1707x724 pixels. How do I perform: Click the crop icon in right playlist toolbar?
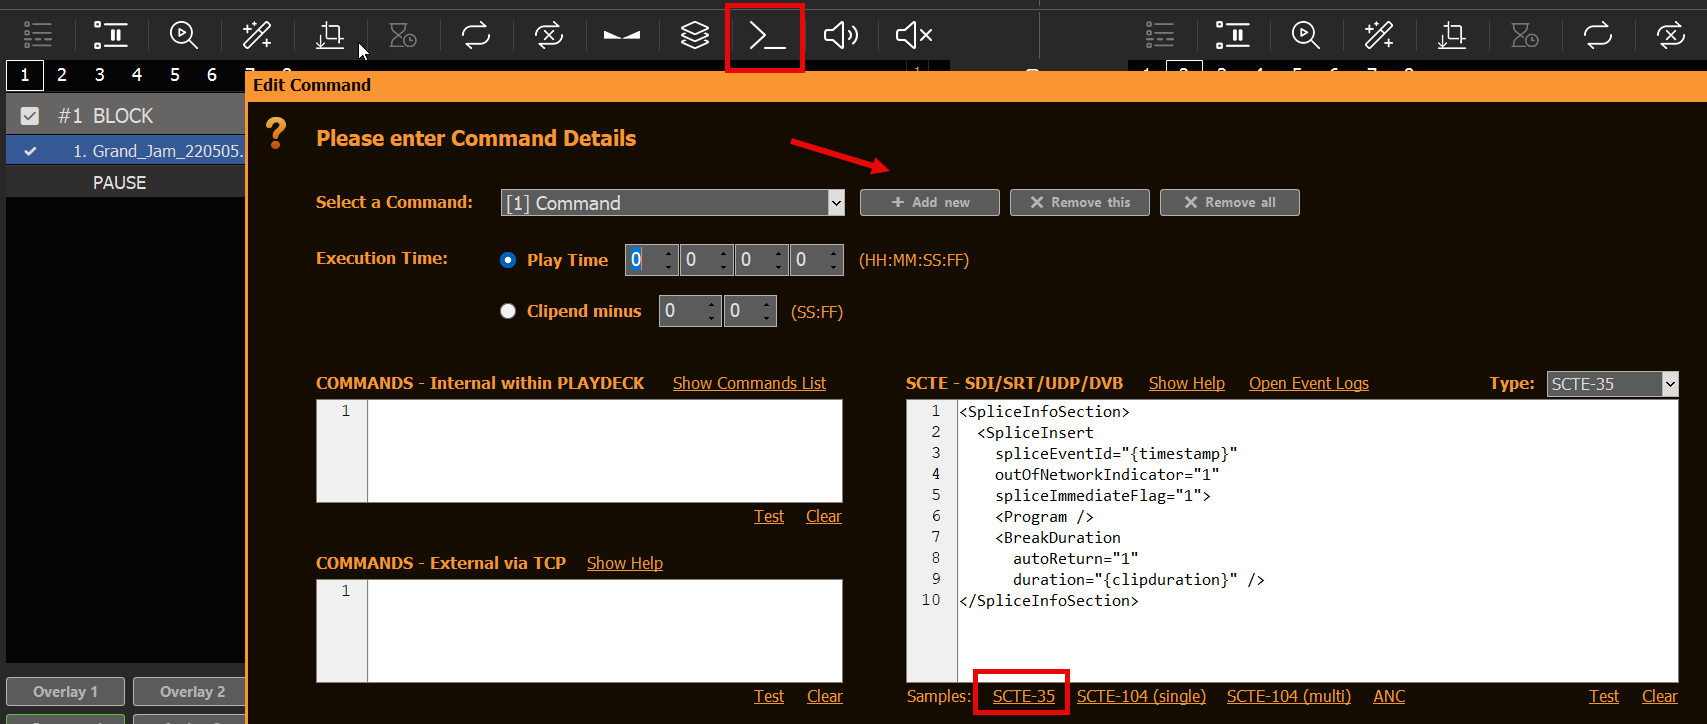(x=1452, y=36)
